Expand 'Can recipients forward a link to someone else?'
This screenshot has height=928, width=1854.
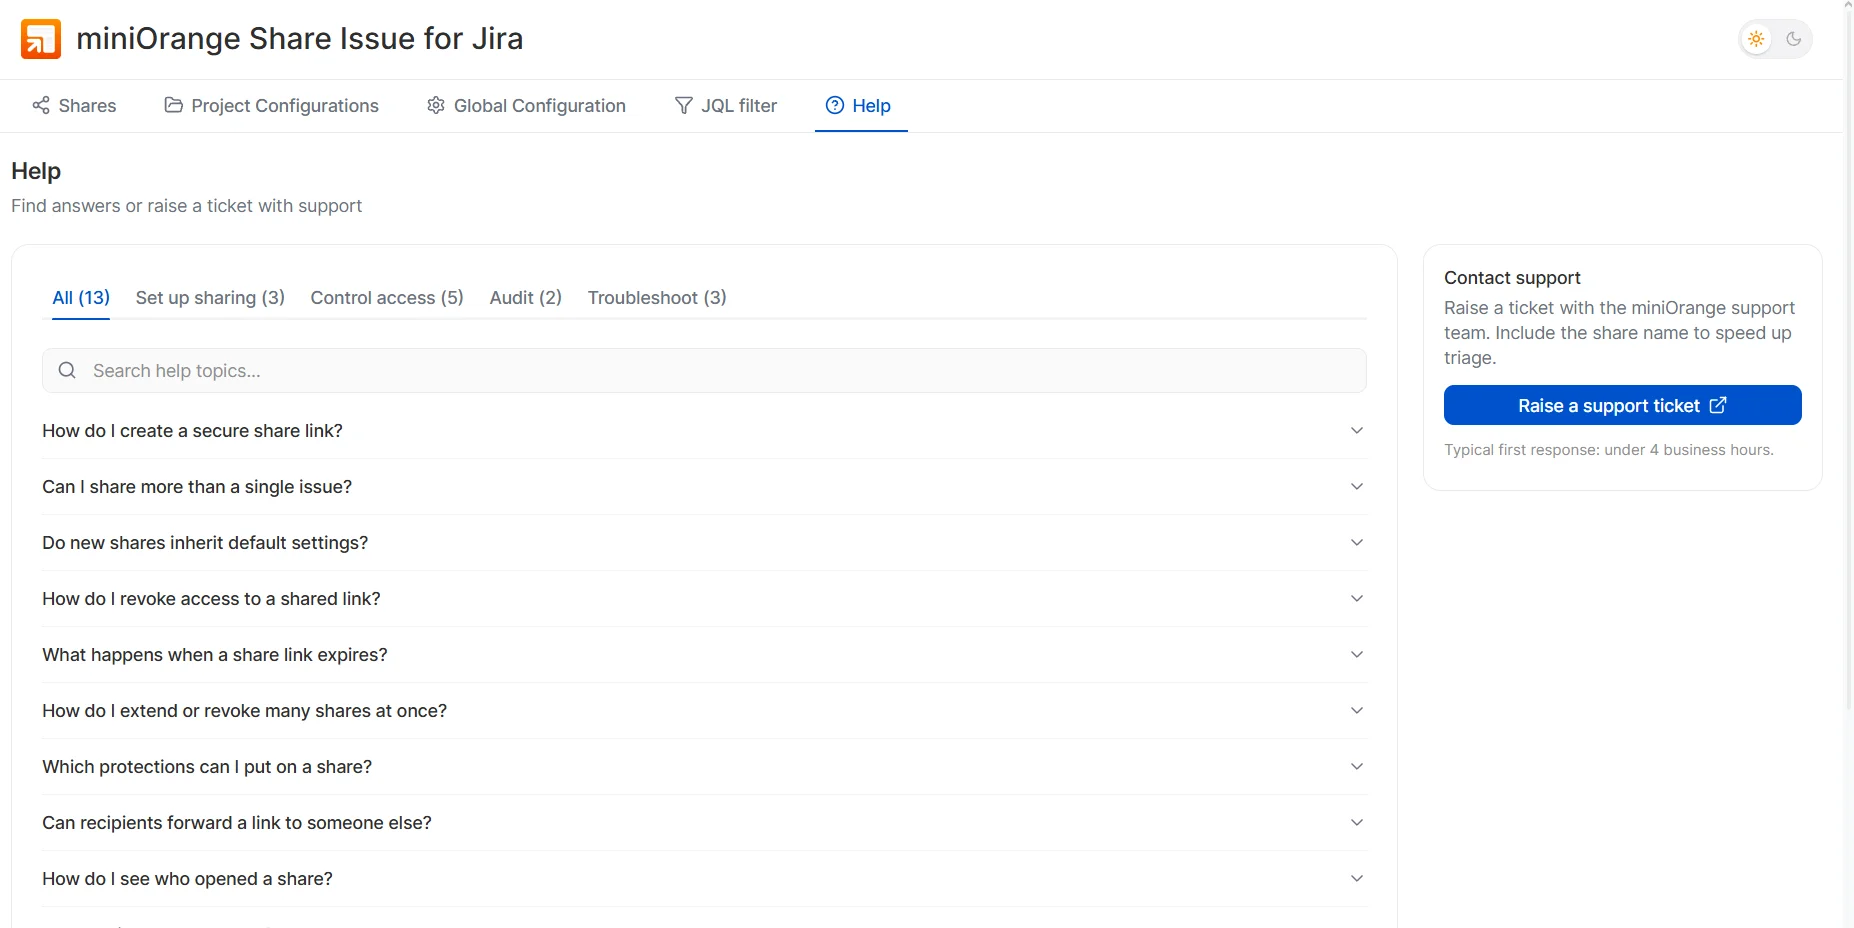[x=704, y=823]
